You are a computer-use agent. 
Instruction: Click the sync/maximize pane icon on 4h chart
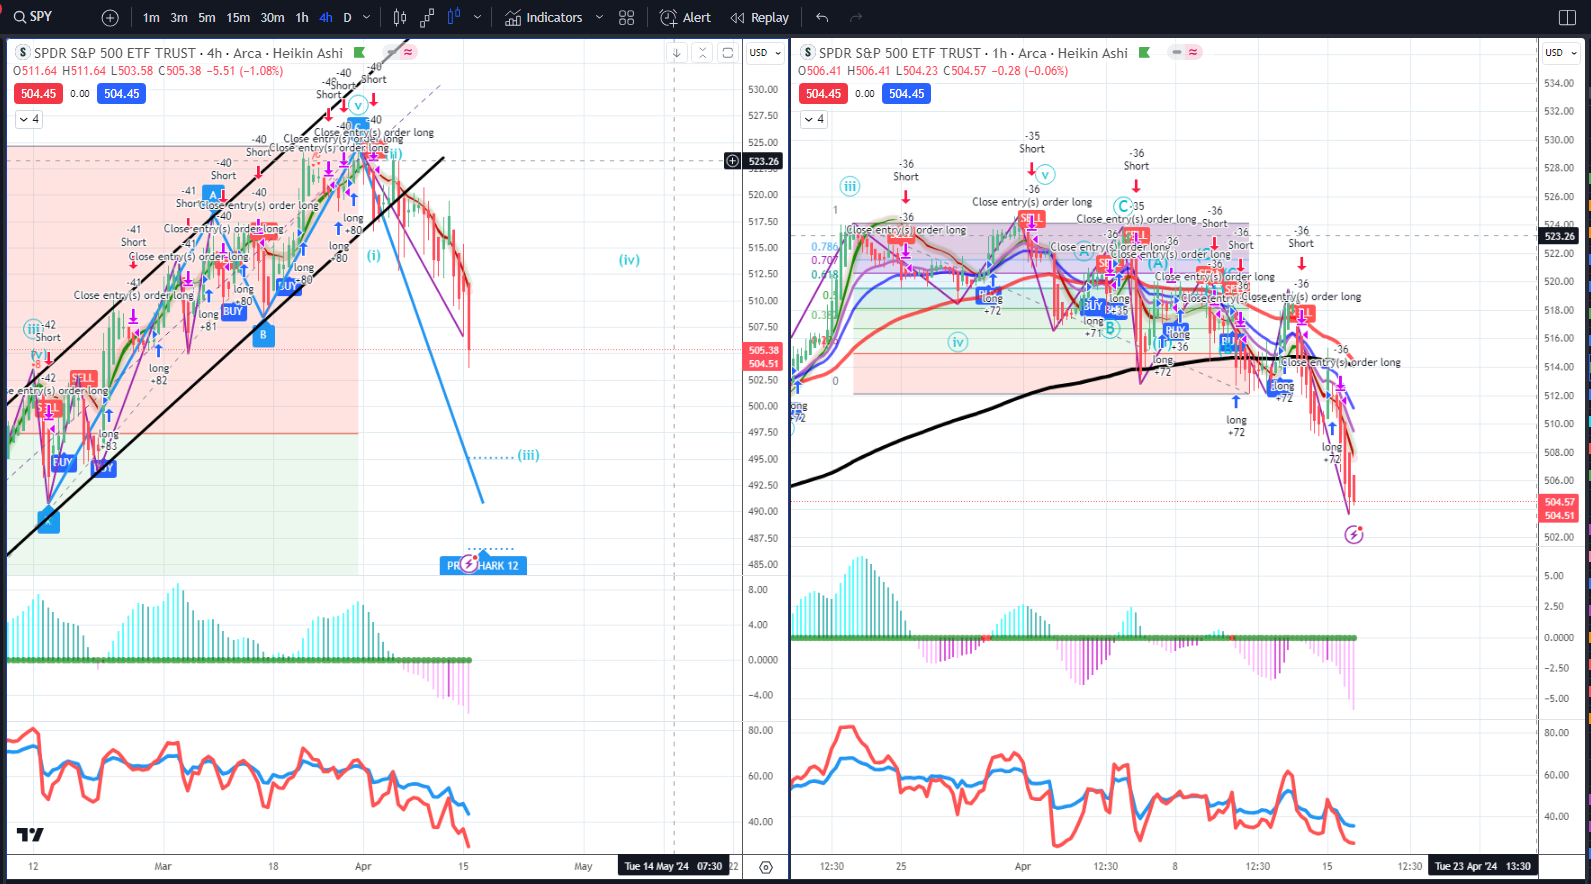(x=727, y=53)
